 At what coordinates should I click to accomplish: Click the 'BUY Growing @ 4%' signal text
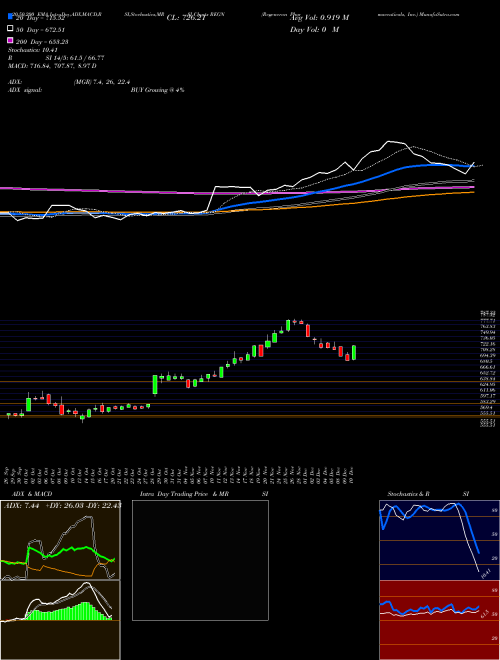[x=157, y=90]
